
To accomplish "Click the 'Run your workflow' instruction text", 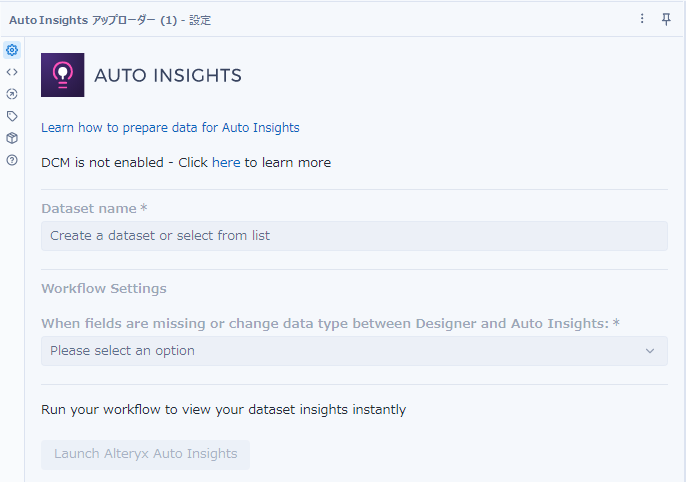I will pos(223,409).
